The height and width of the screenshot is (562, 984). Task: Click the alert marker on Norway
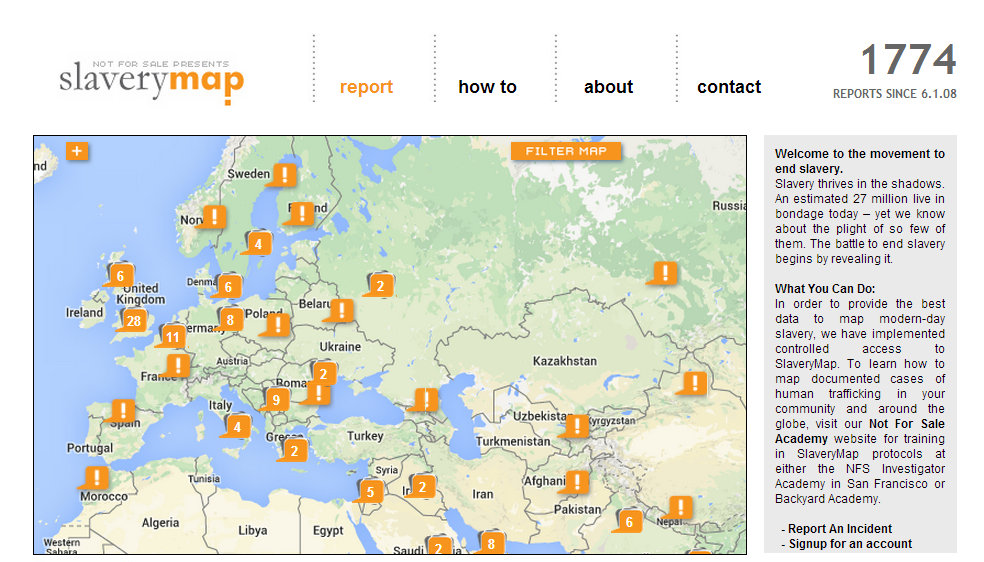pos(213,217)
